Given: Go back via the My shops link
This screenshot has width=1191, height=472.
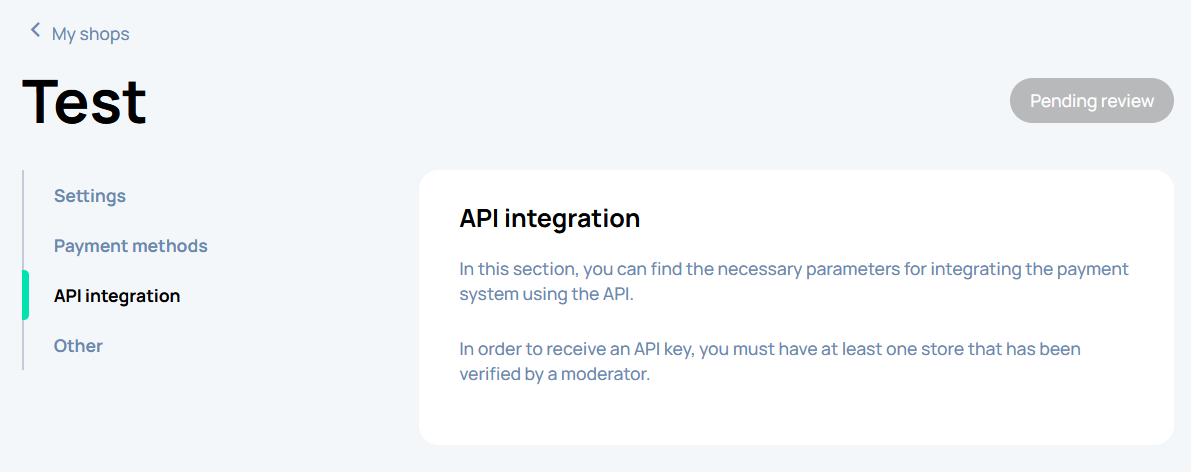Looking at the screenshot, I should coord(90,34).
